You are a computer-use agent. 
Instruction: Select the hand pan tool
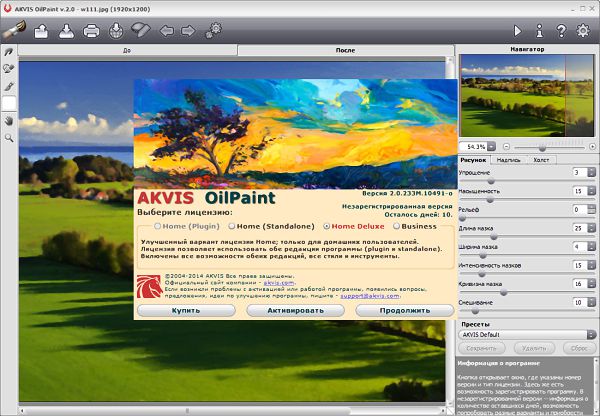(x=9, y=120)
